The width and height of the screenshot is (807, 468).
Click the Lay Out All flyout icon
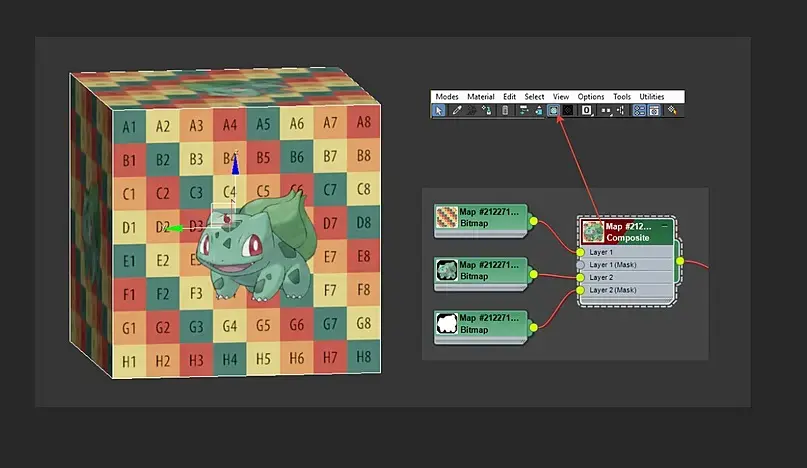[x=606, y=111]
